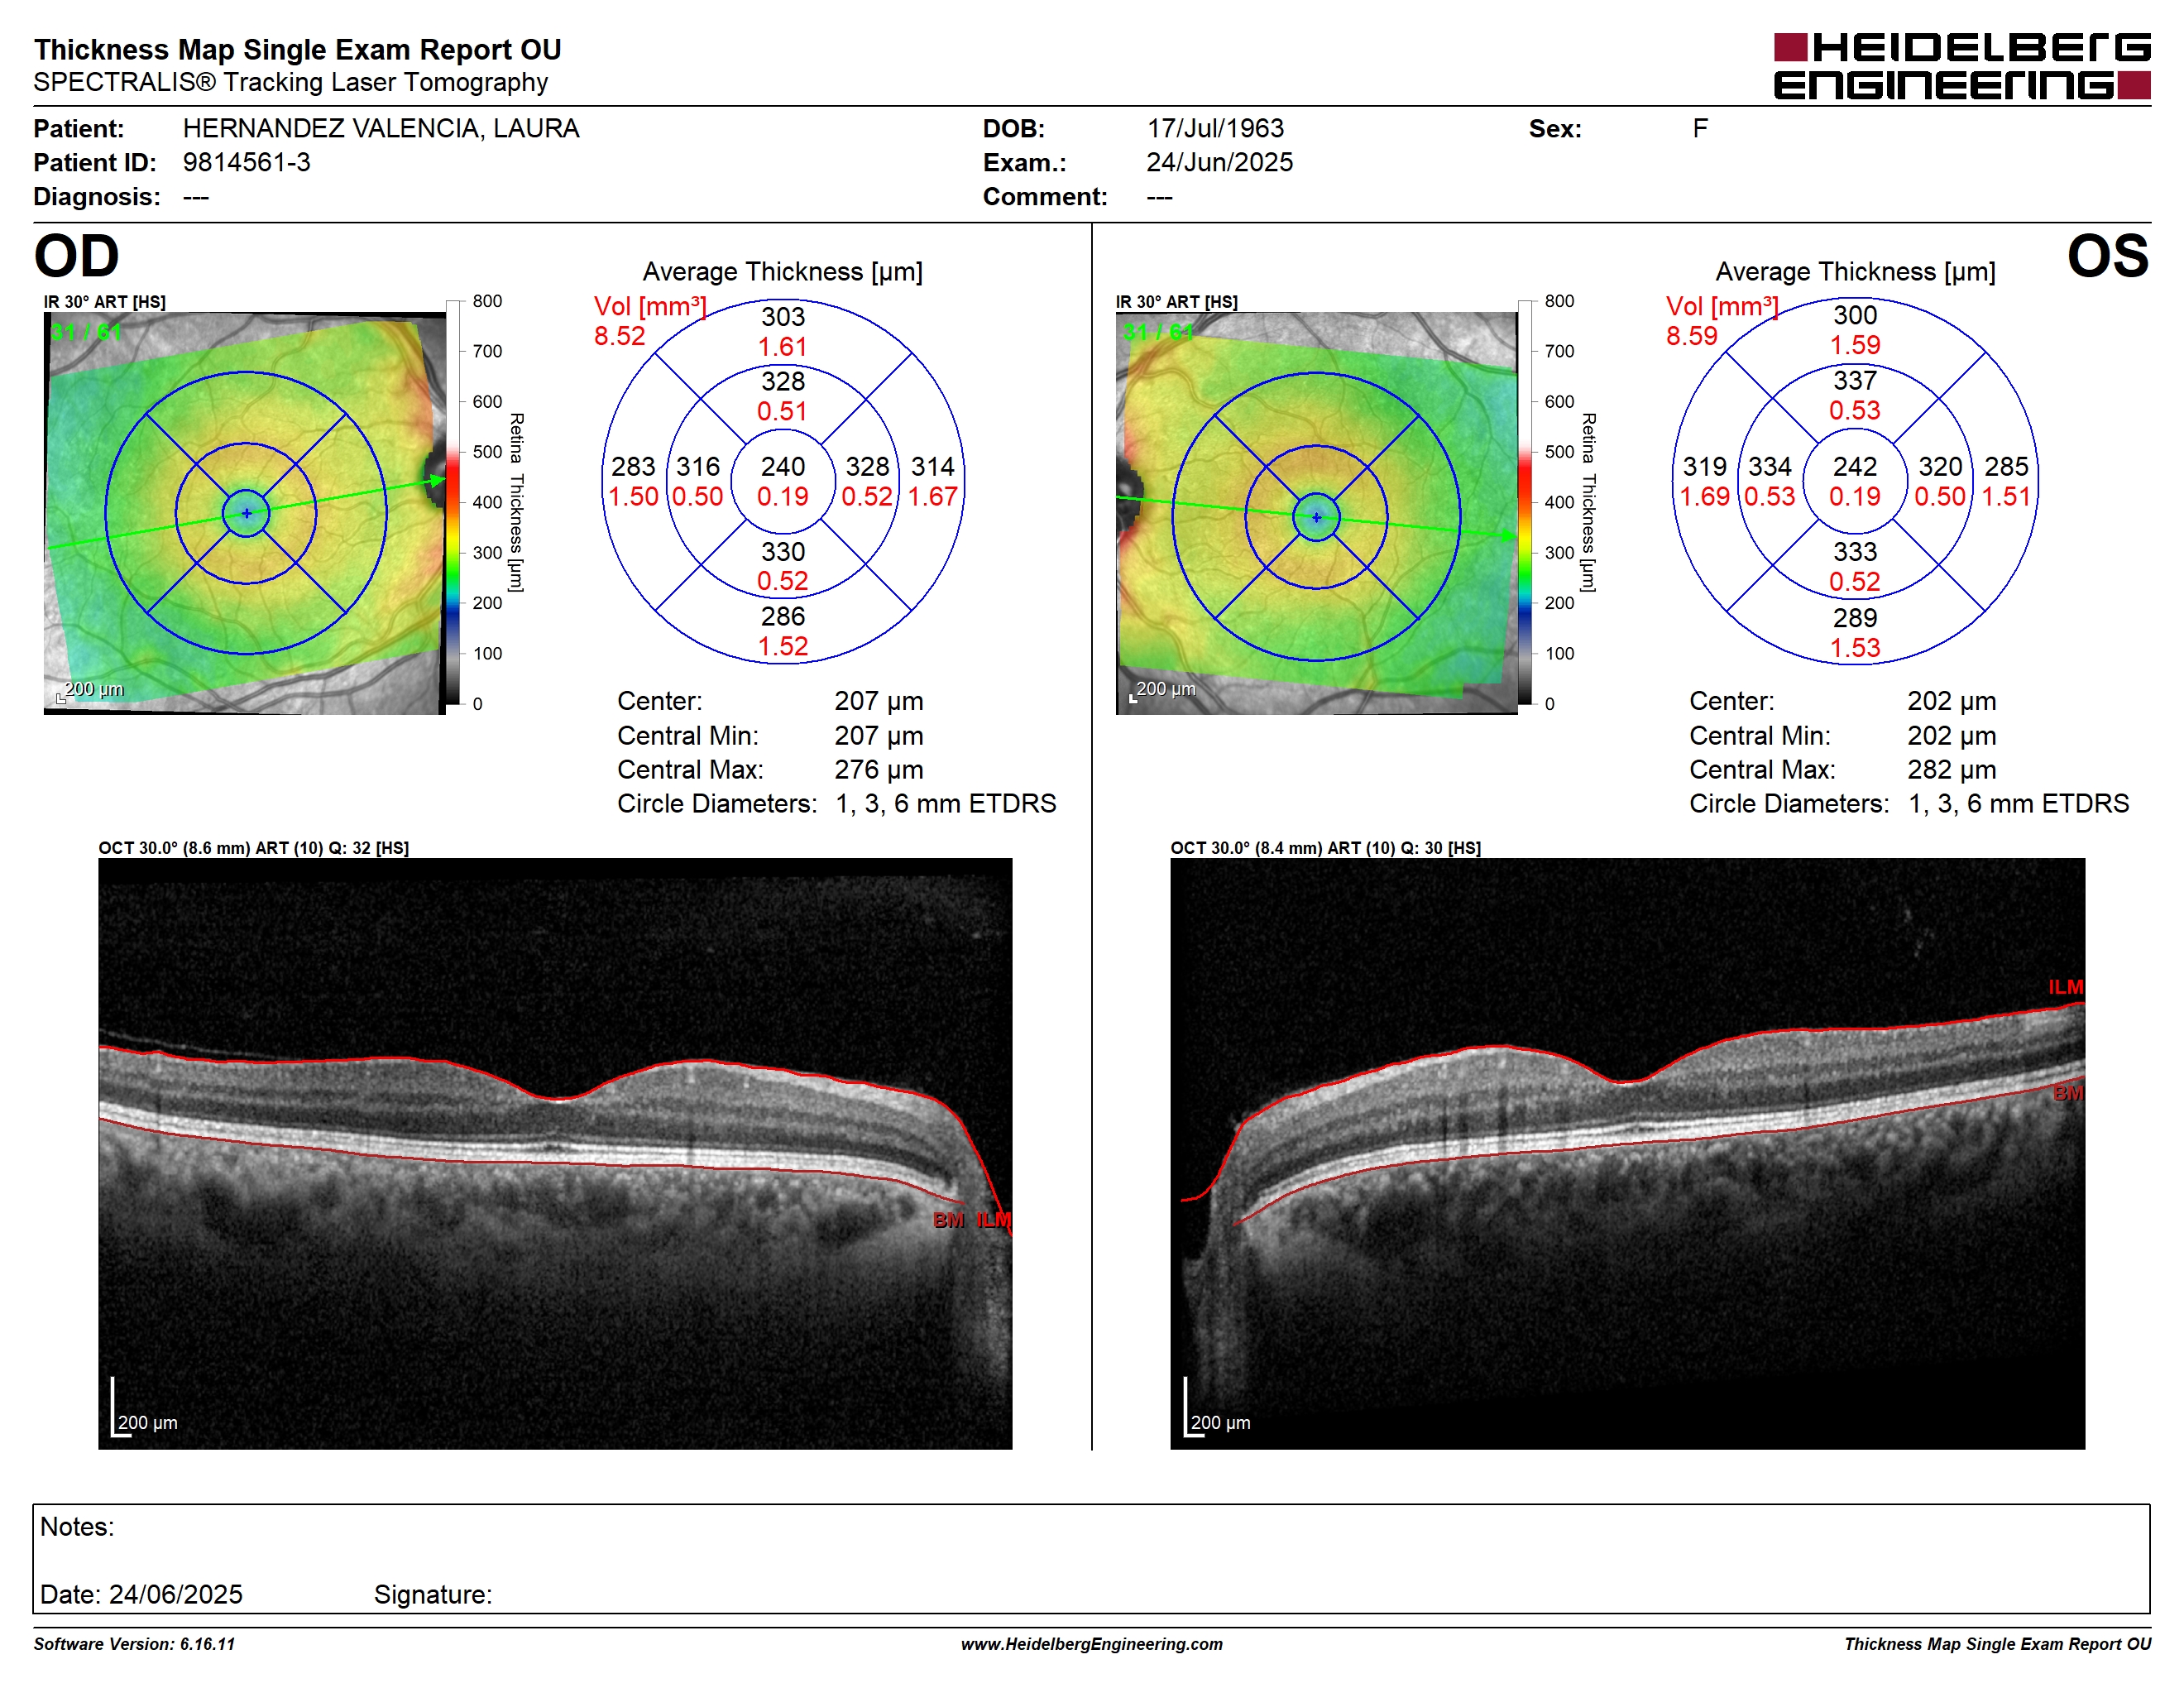
Task: Click the 200 µm scale bar in OD B-scan
Action: tap(145, 1408)
